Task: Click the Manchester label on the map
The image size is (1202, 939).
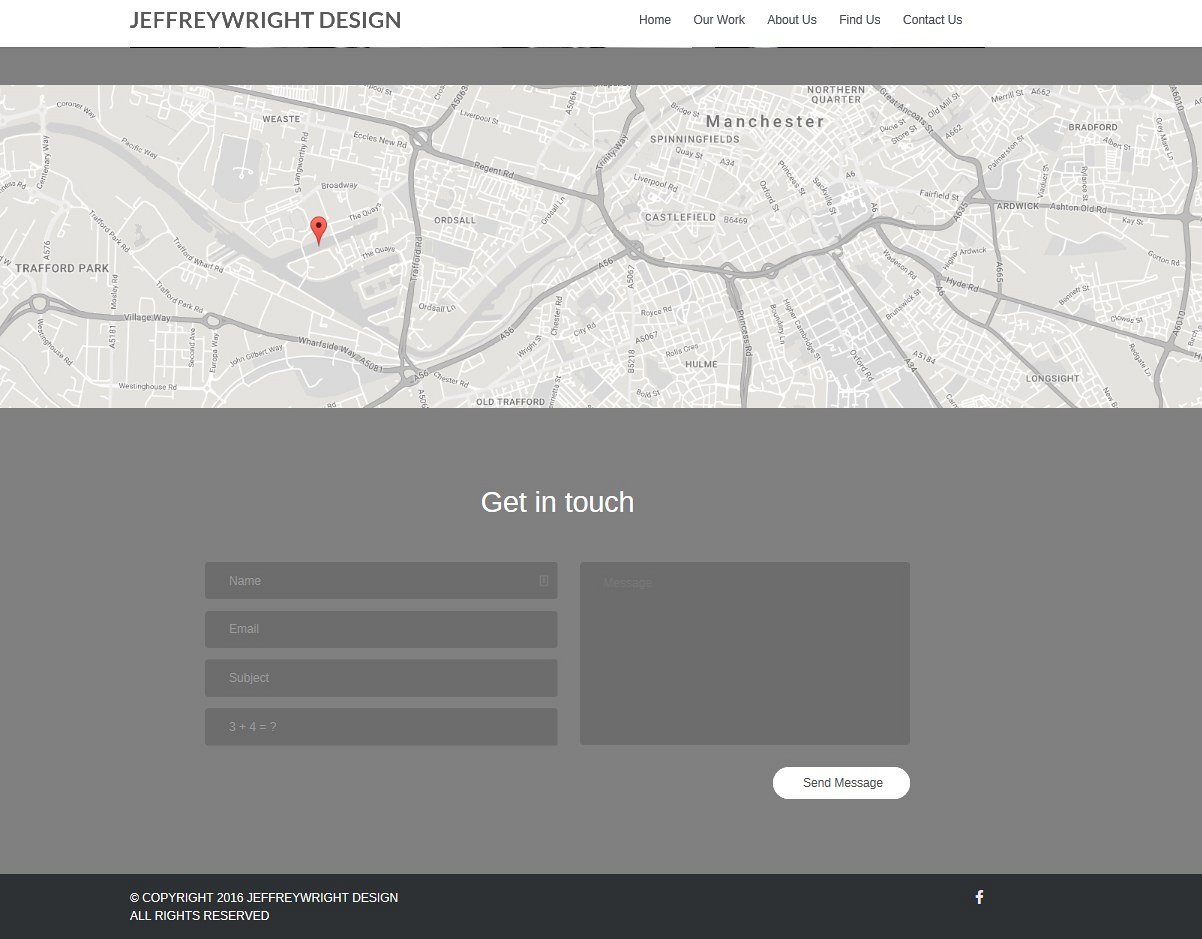Action: point(765,121)
